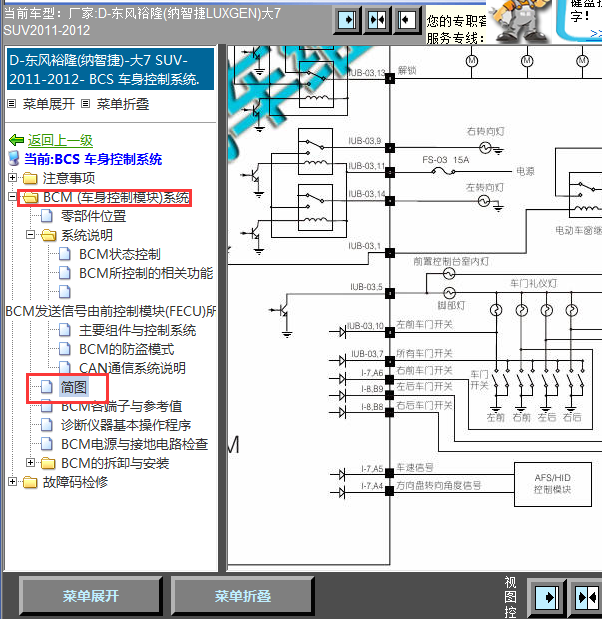Click the computer icon beside 当前:BCS 车身控制系统
The image size is (602, 619).
pyautogui.click(x=14, y=159)
